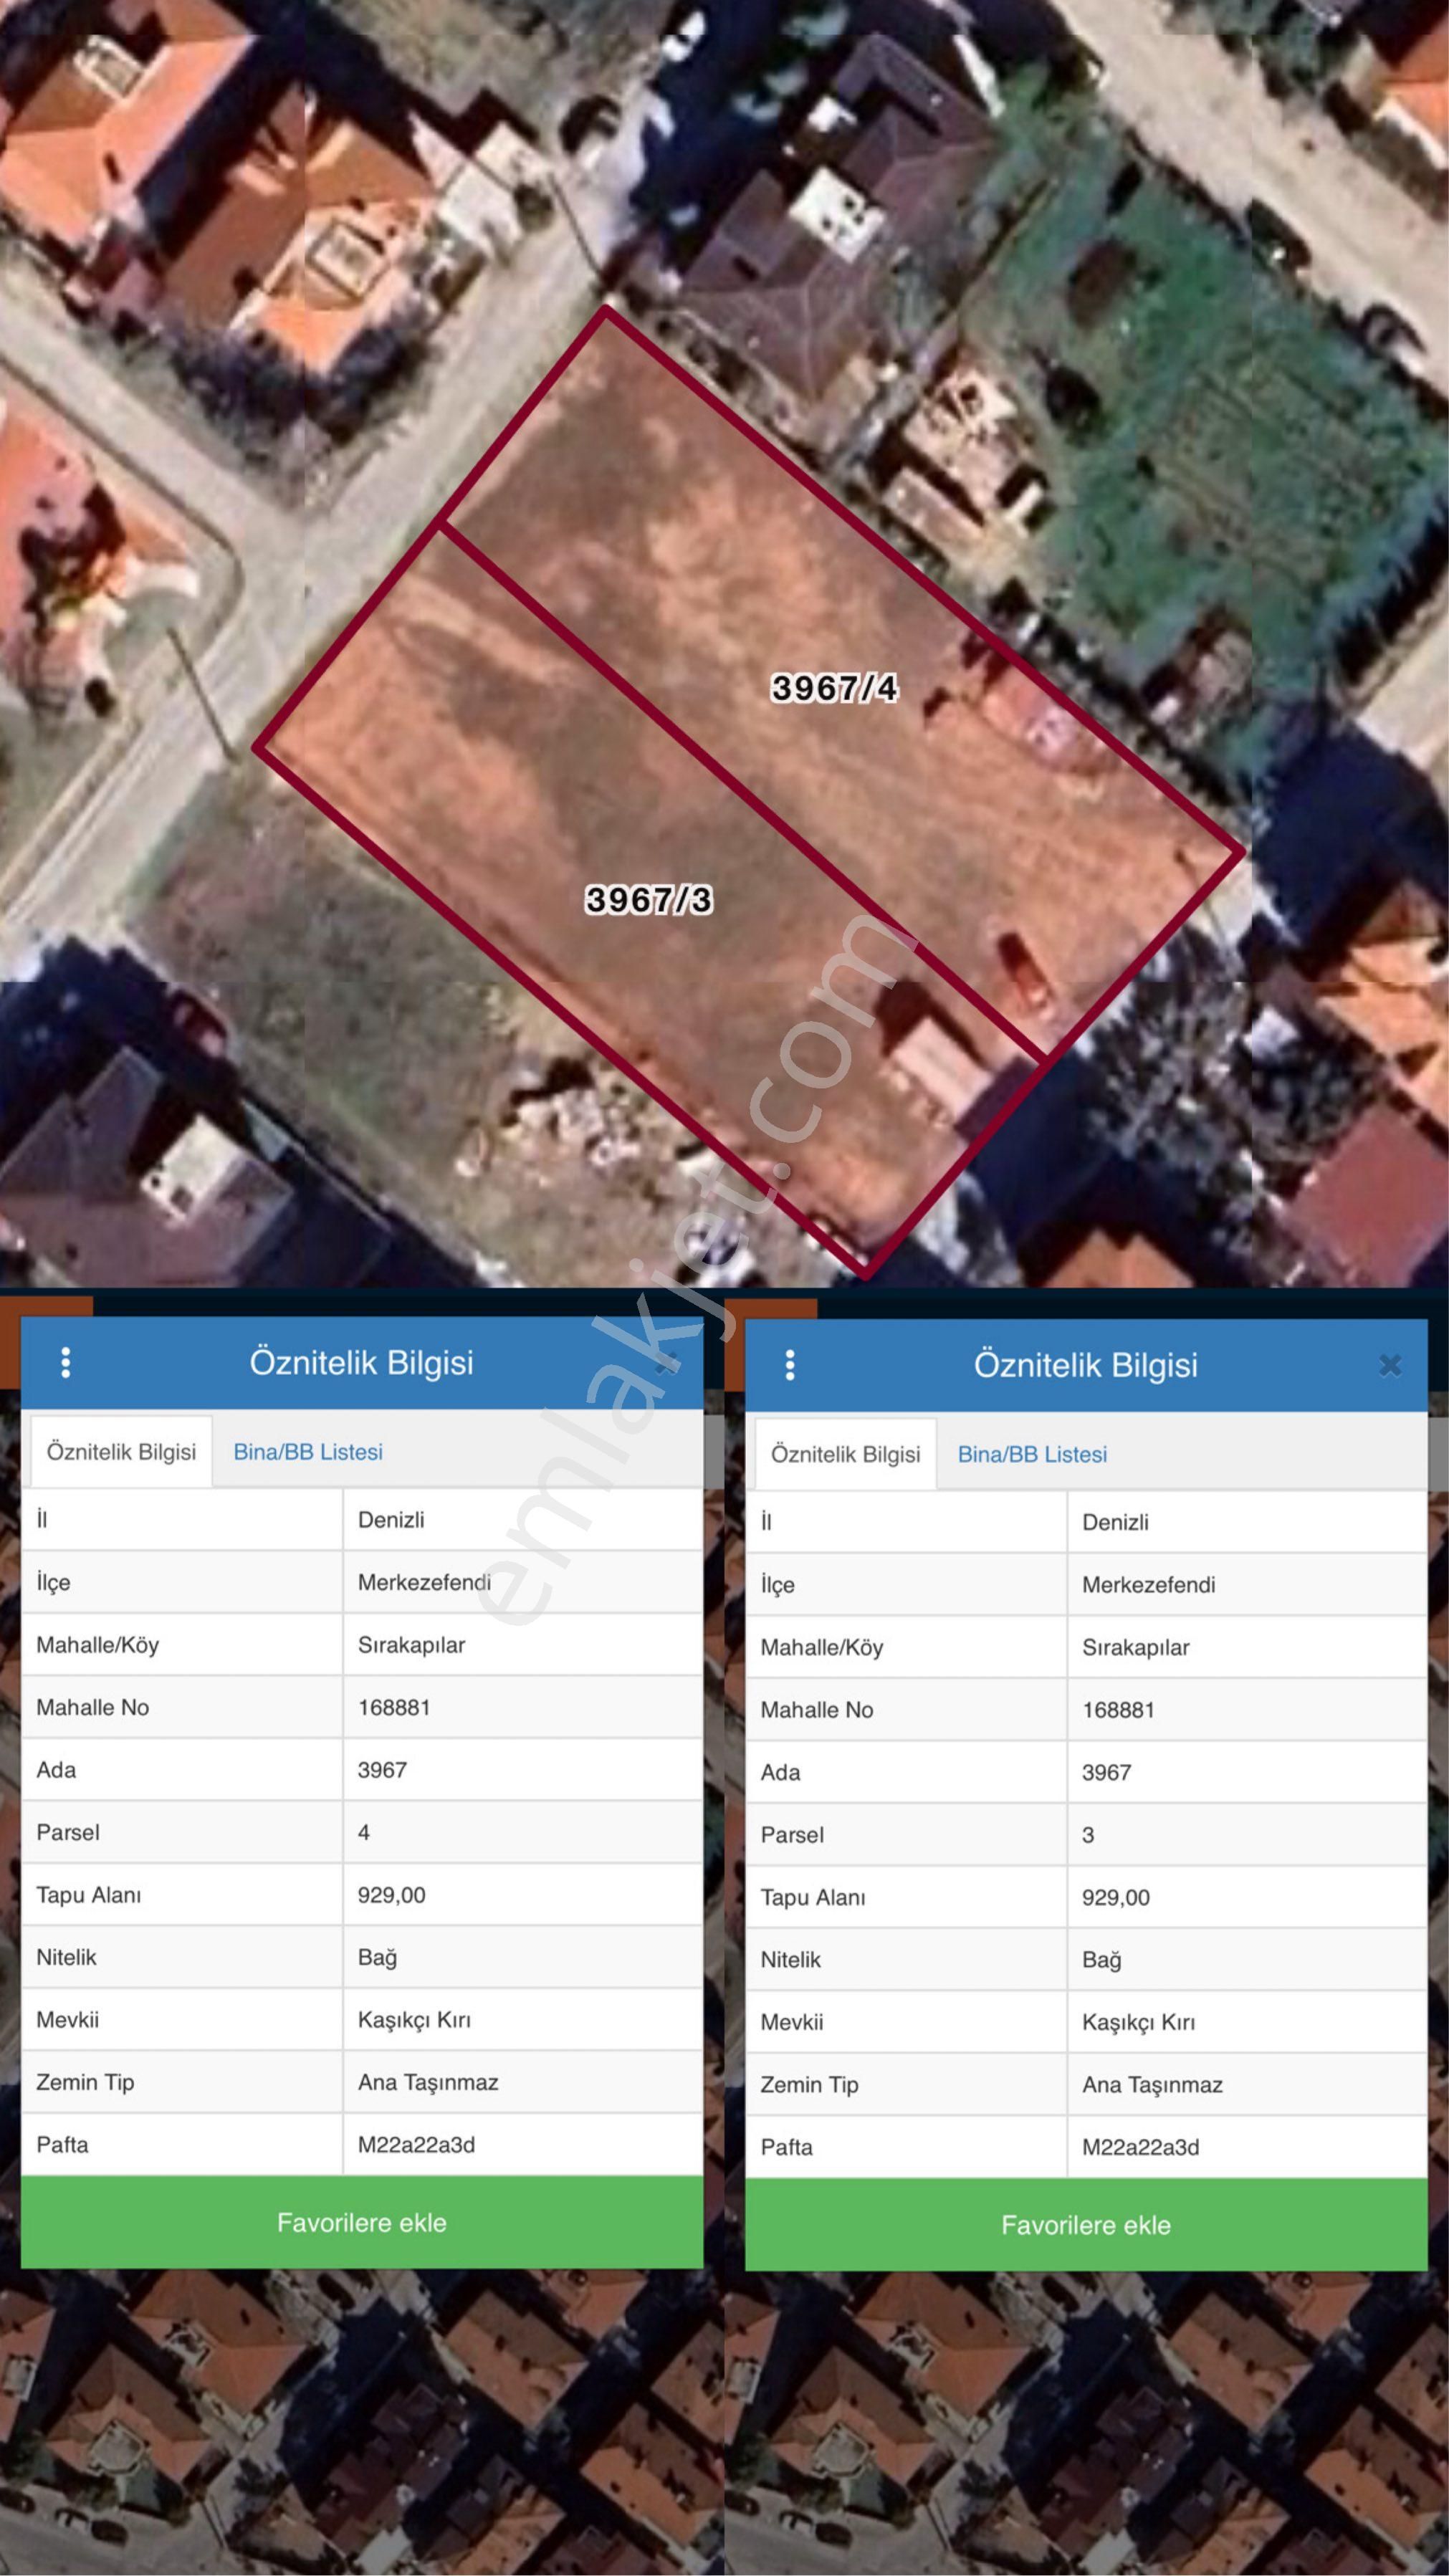Click Merkezefendi in the right panel
This screenshot has height=2576, width=1449.
1148,1585
